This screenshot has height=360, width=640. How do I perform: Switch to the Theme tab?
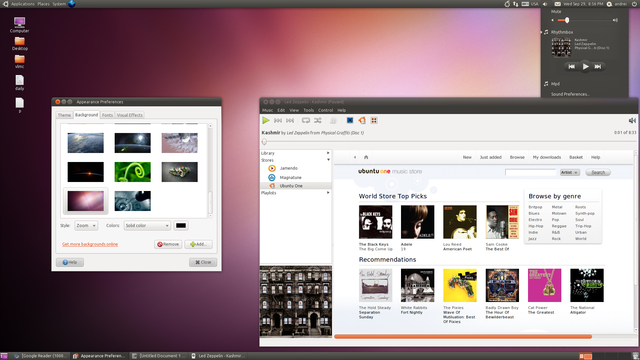pos(64,115)
